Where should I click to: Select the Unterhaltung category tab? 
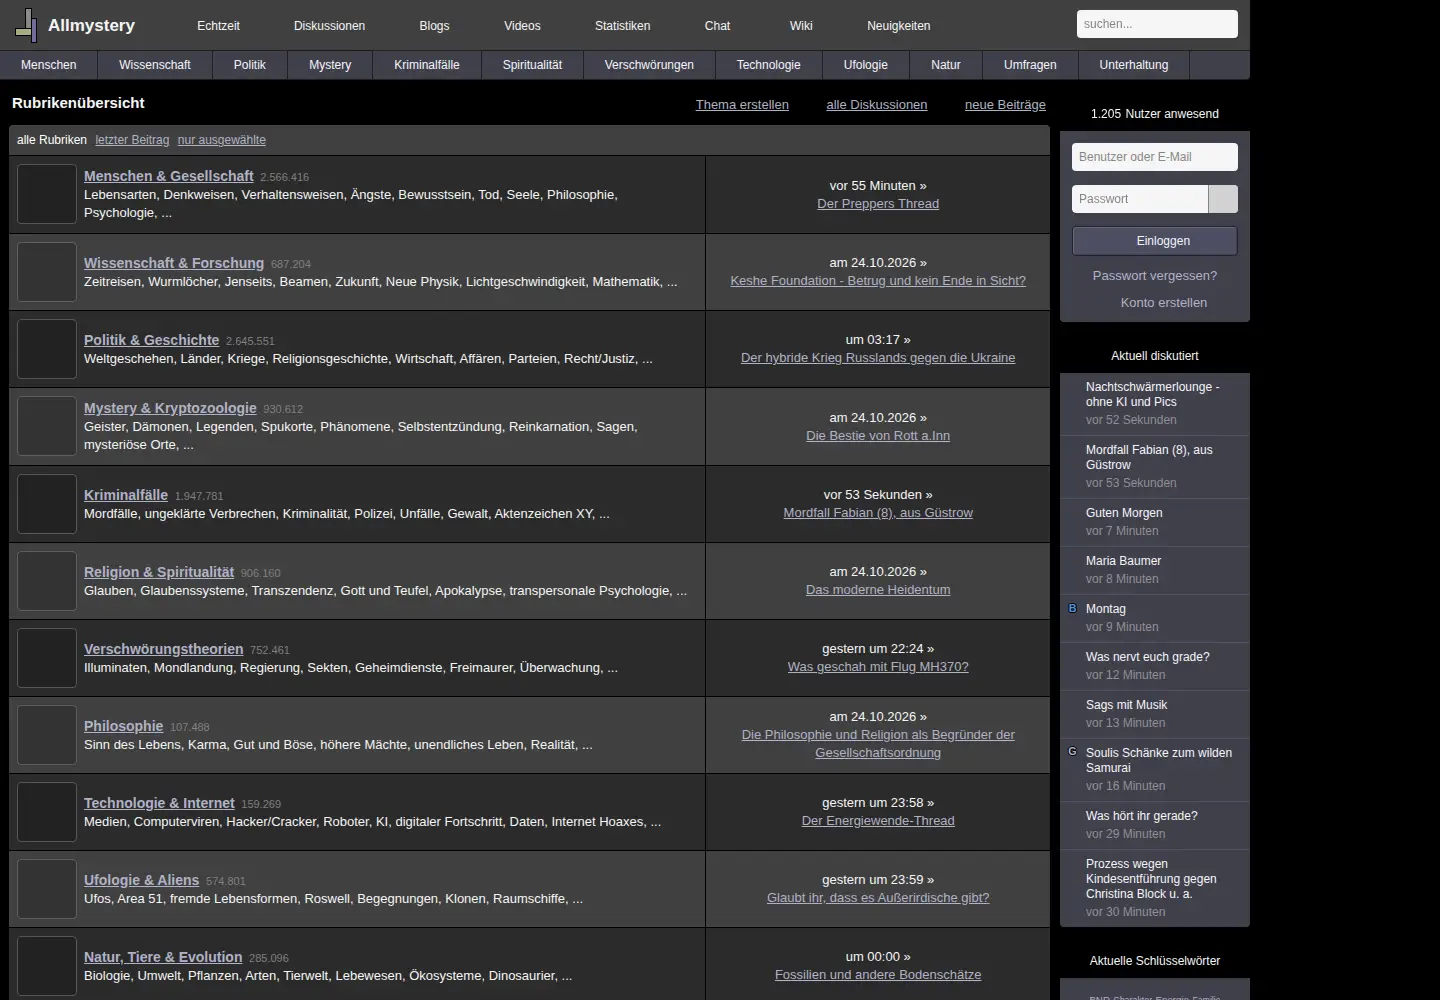point(1134,65)
